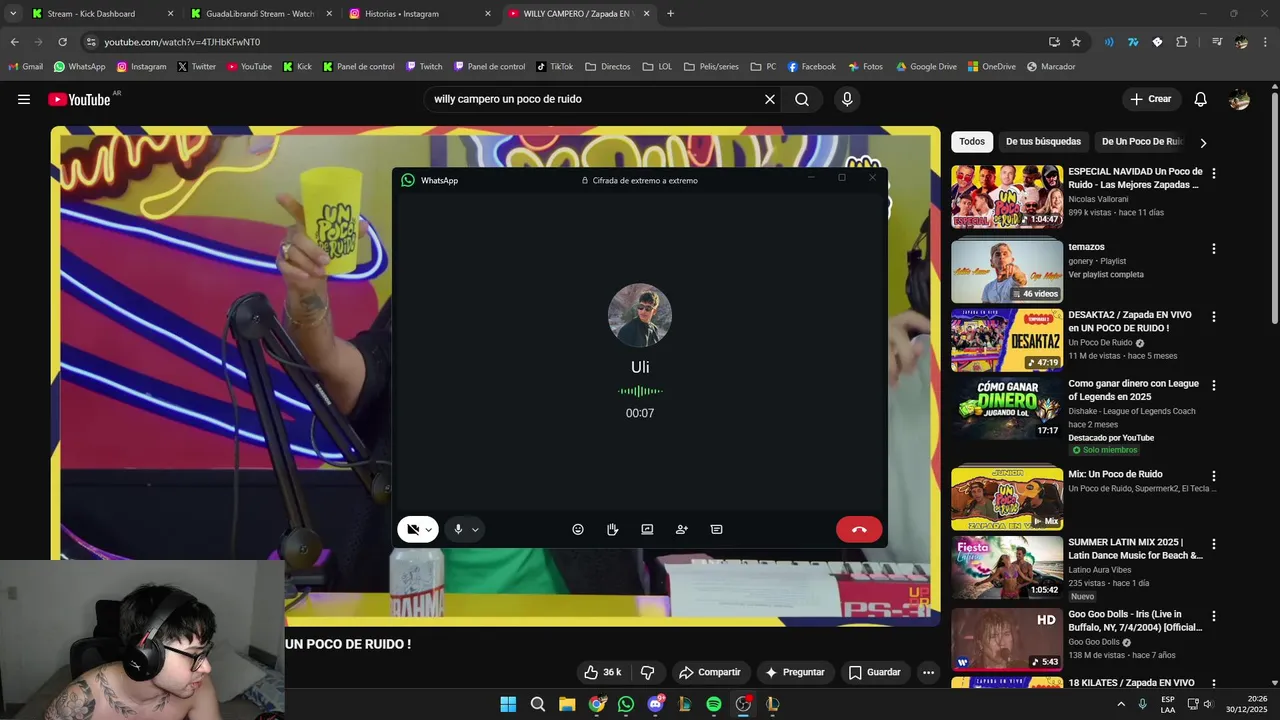
Task: Go back in Chrome
Action: coord(14,42)
